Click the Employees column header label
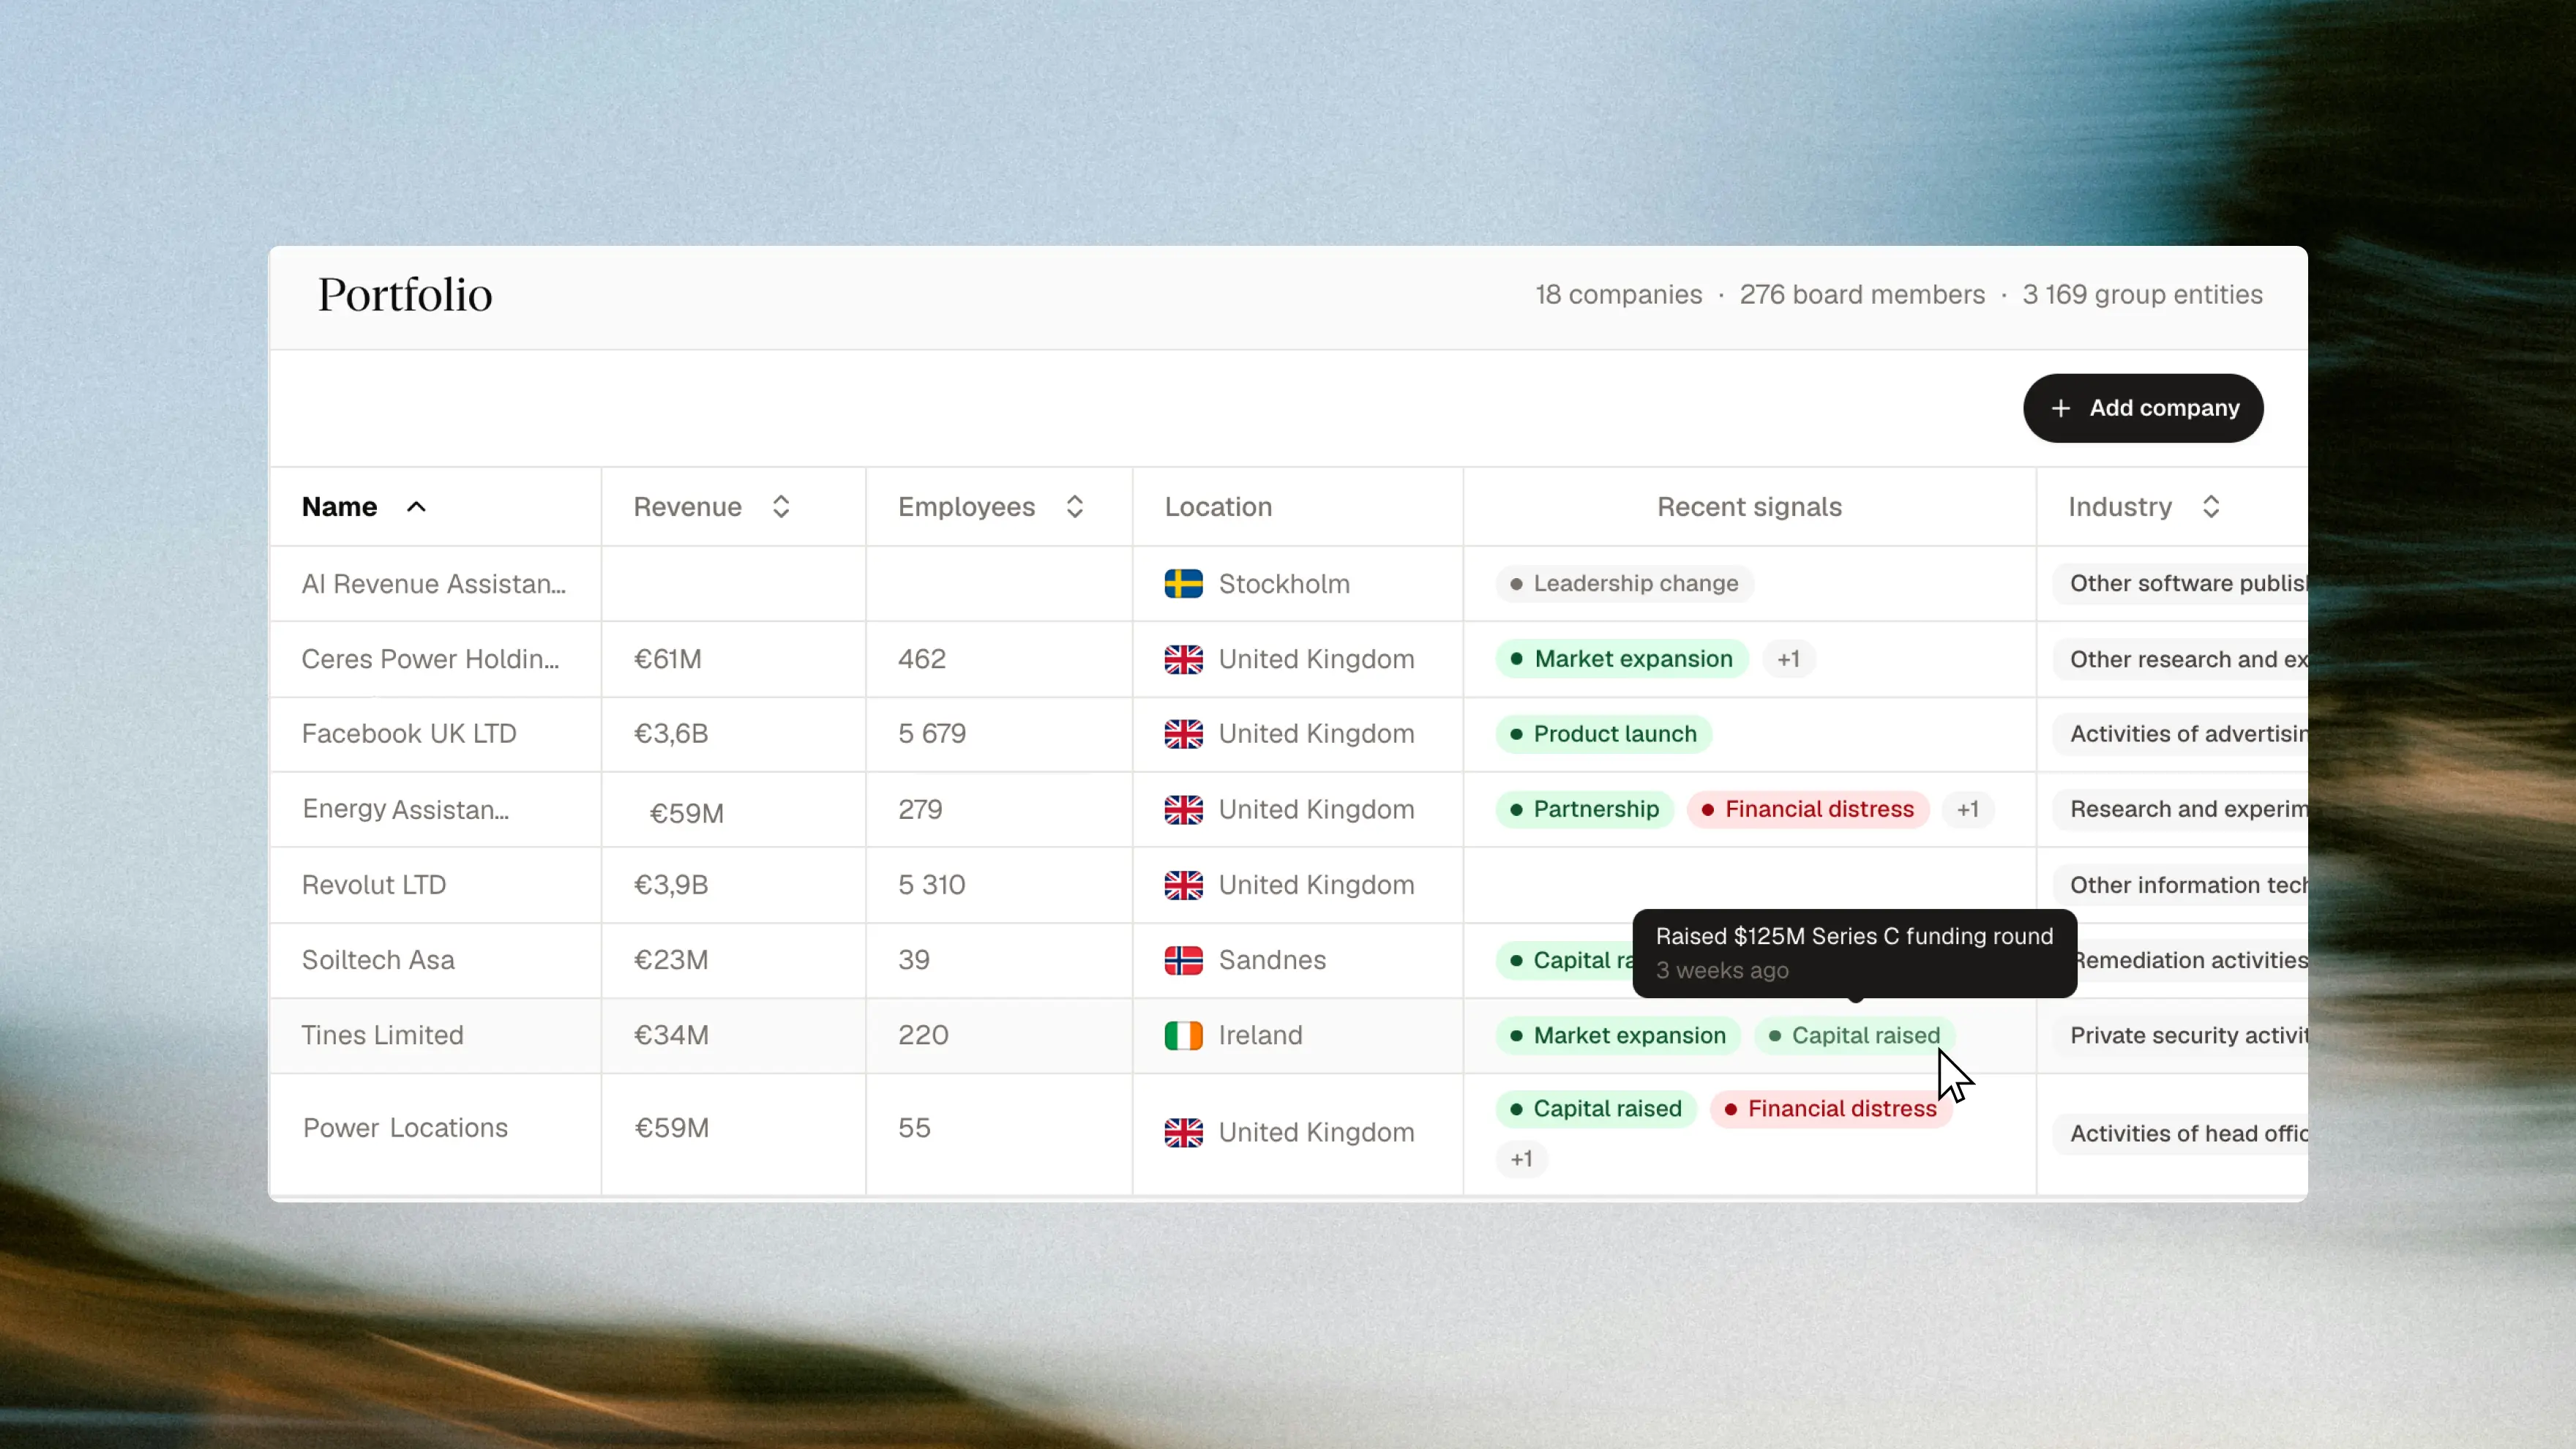The width and height of the screenshot is (2576, 1449). pos(966,507)
